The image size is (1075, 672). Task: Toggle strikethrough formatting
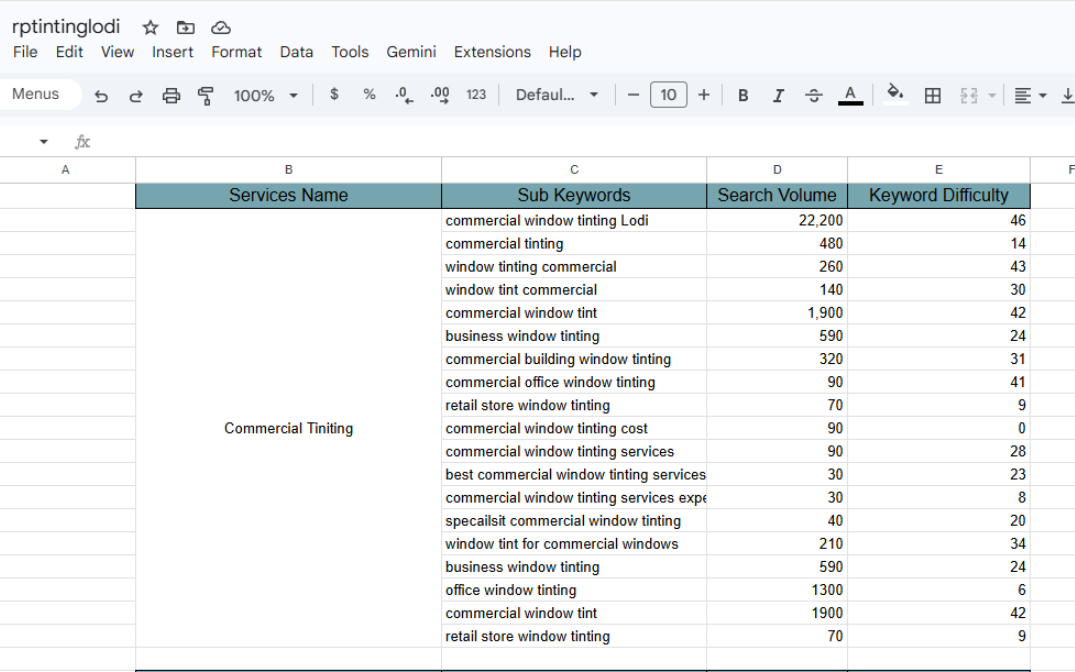click(x=814, y=95)
